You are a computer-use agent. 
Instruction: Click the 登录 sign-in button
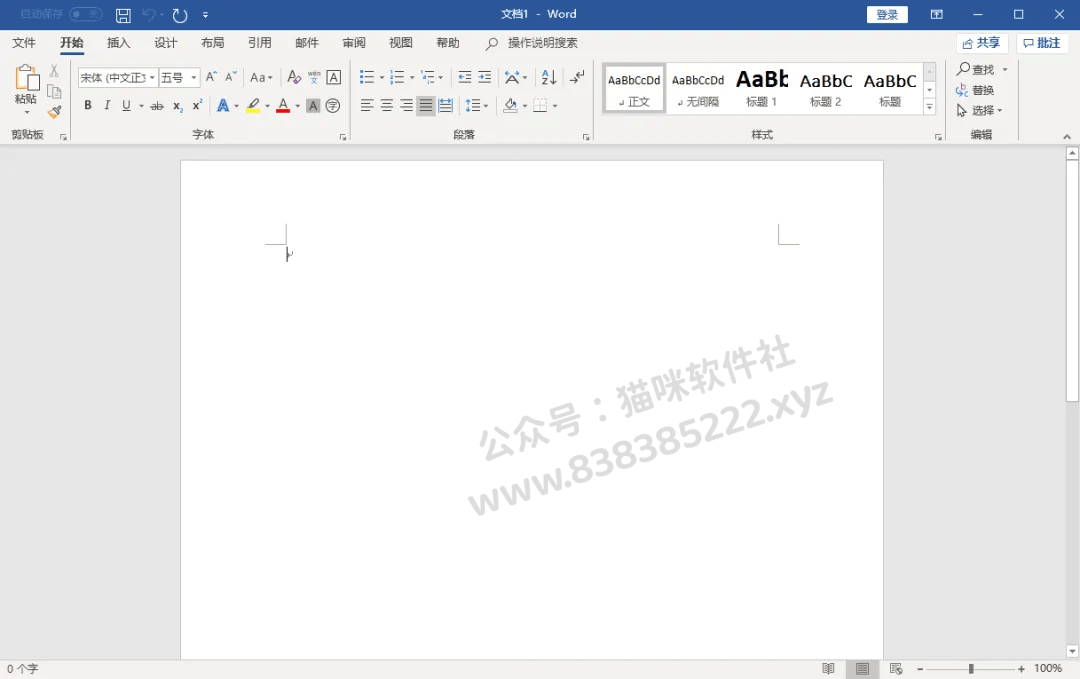[x=887, y=14]
